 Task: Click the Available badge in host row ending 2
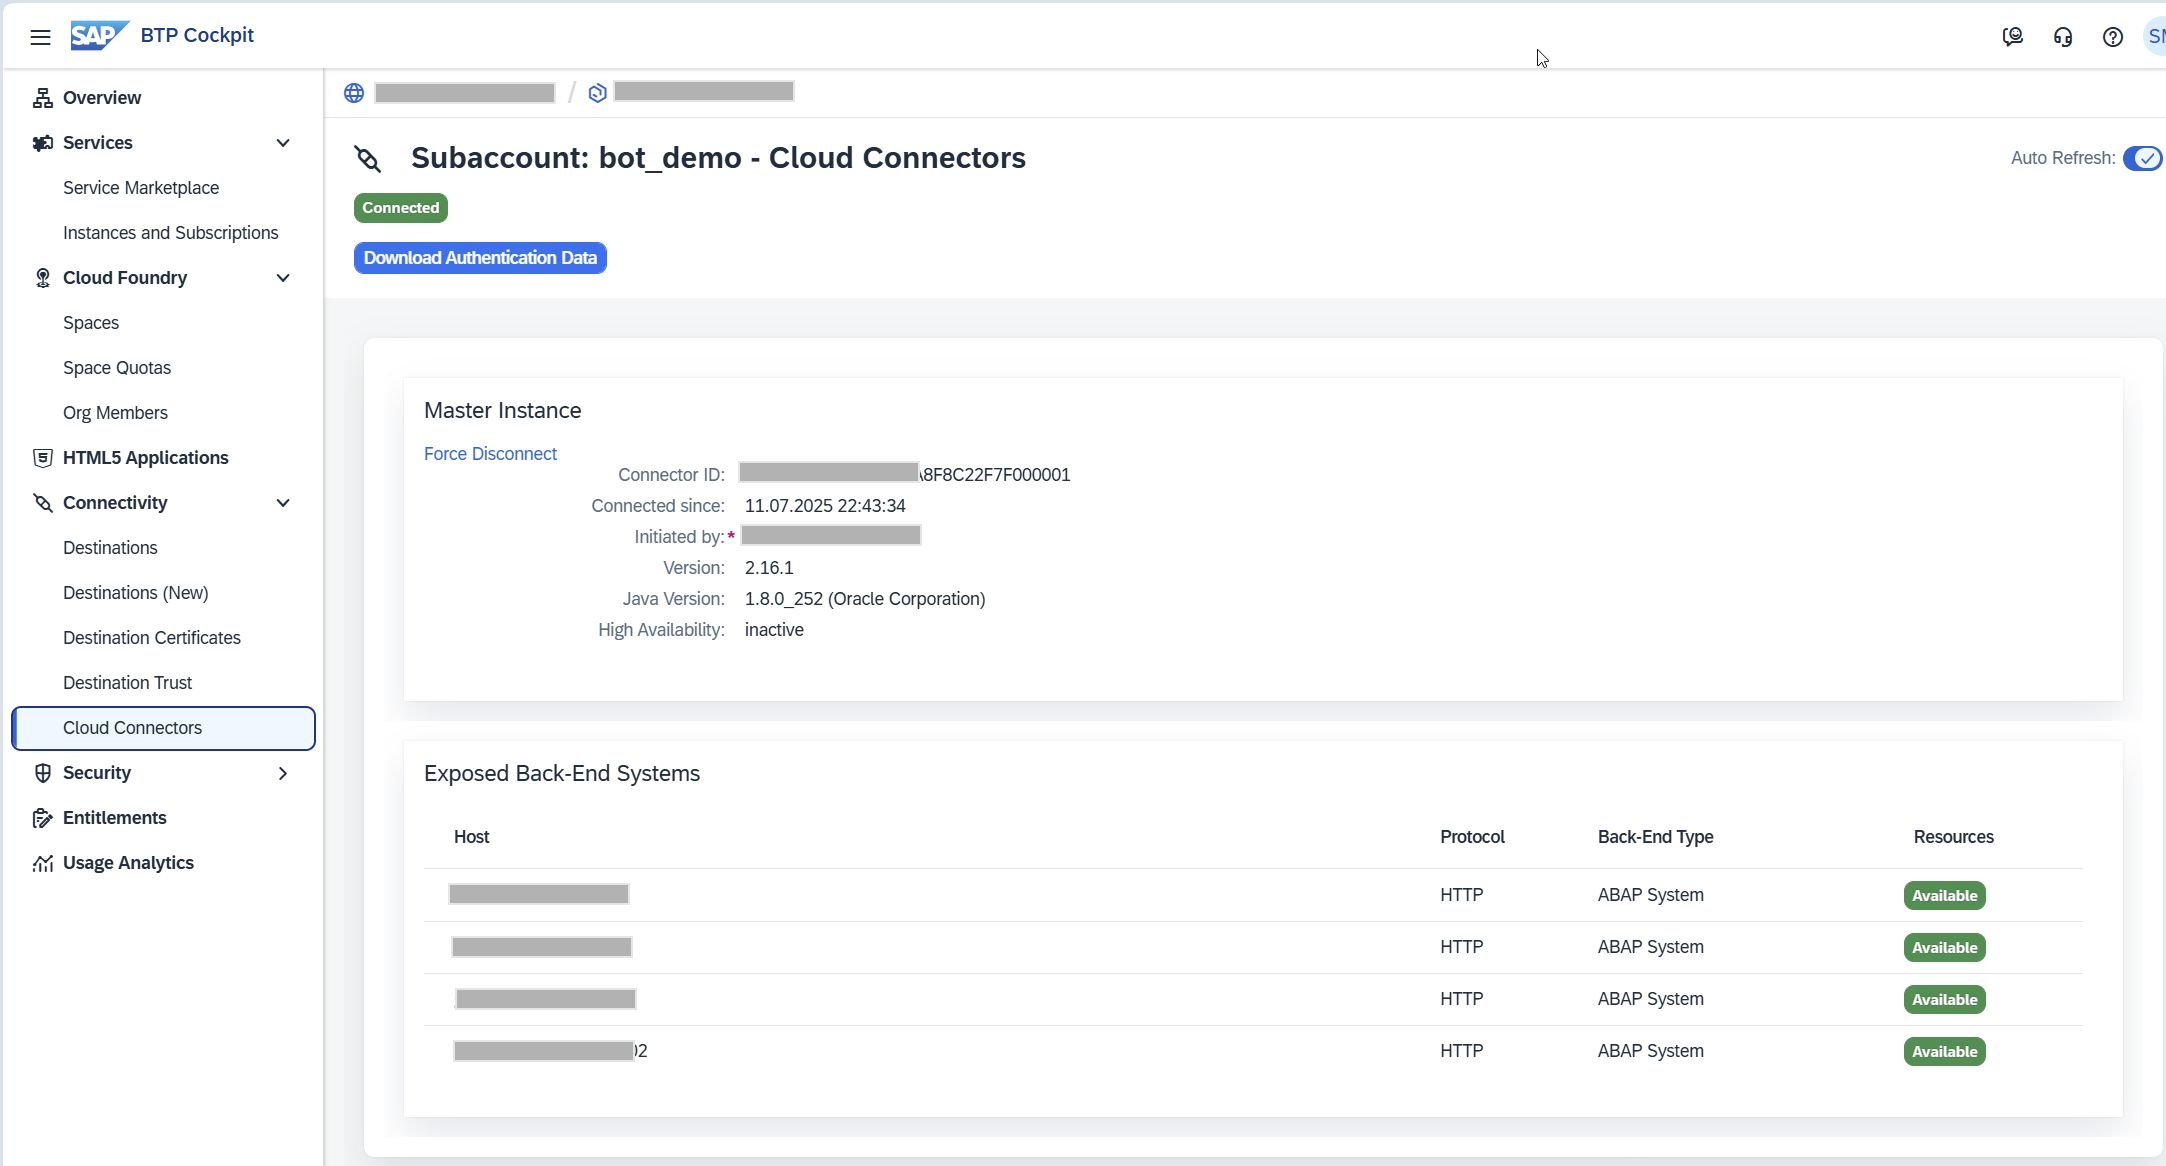point(1944,1052)
